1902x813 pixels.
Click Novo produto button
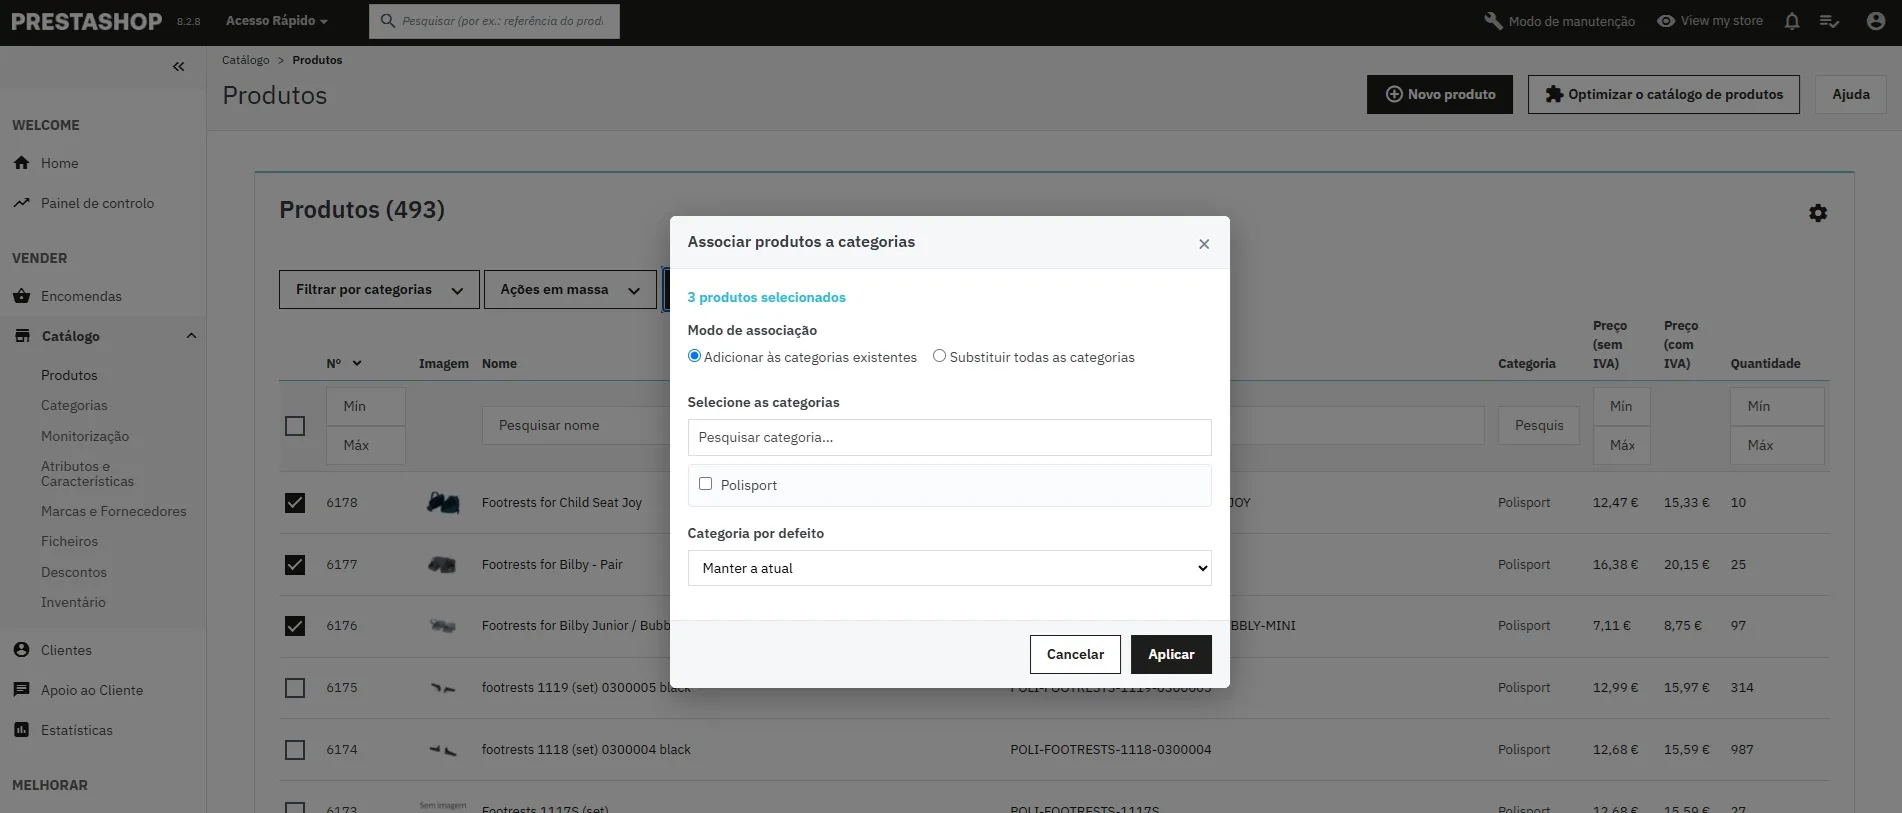click(x=1440, y=94)
